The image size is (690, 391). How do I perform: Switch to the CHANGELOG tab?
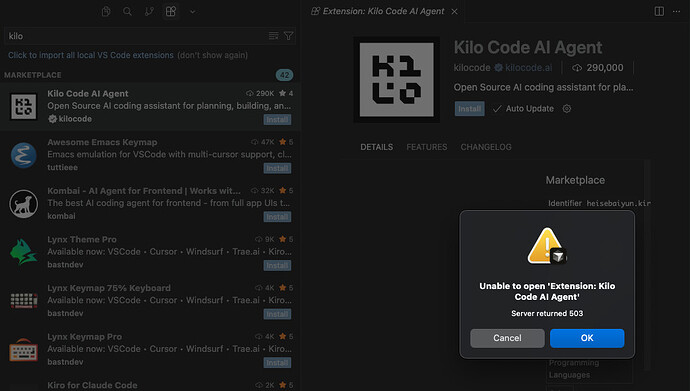click(486, 147)
